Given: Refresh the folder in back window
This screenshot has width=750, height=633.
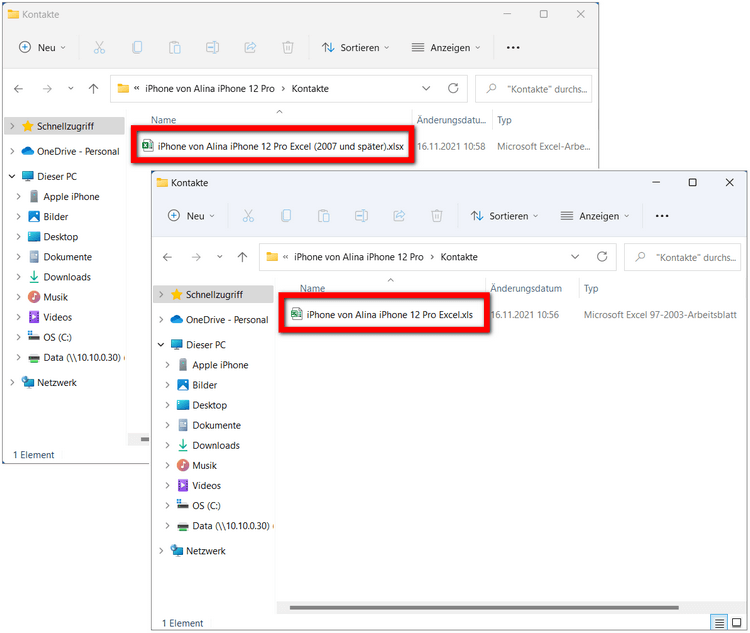Looking at the screenshot, I should click(453, 88).
